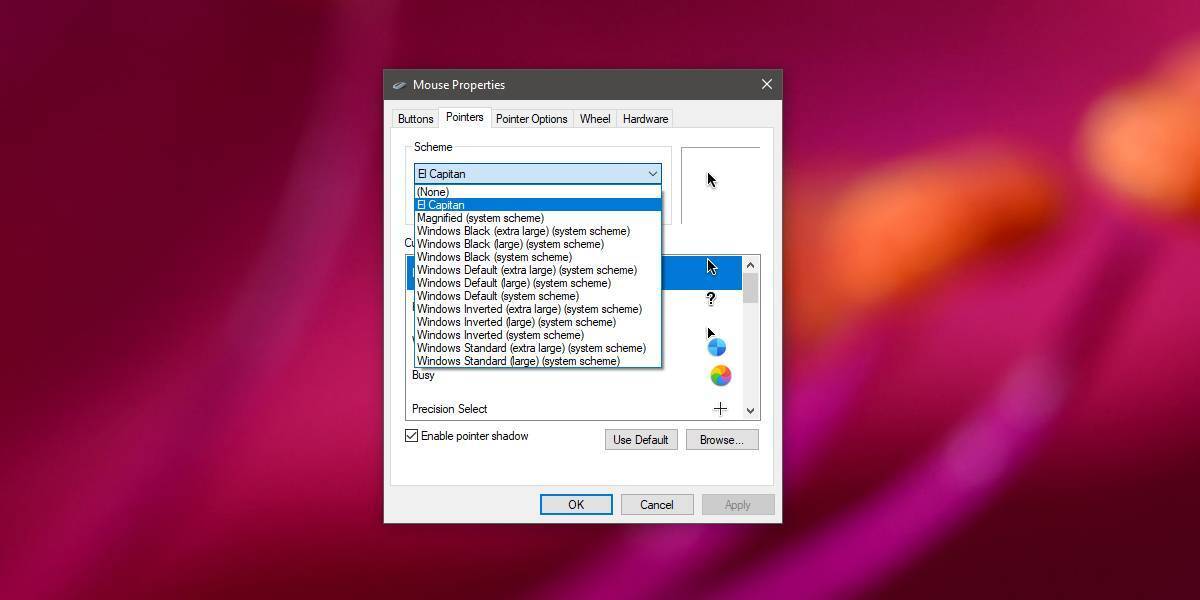
Task: Choose Windows Black (system scheme) option
Action: [x=538, y=257]
